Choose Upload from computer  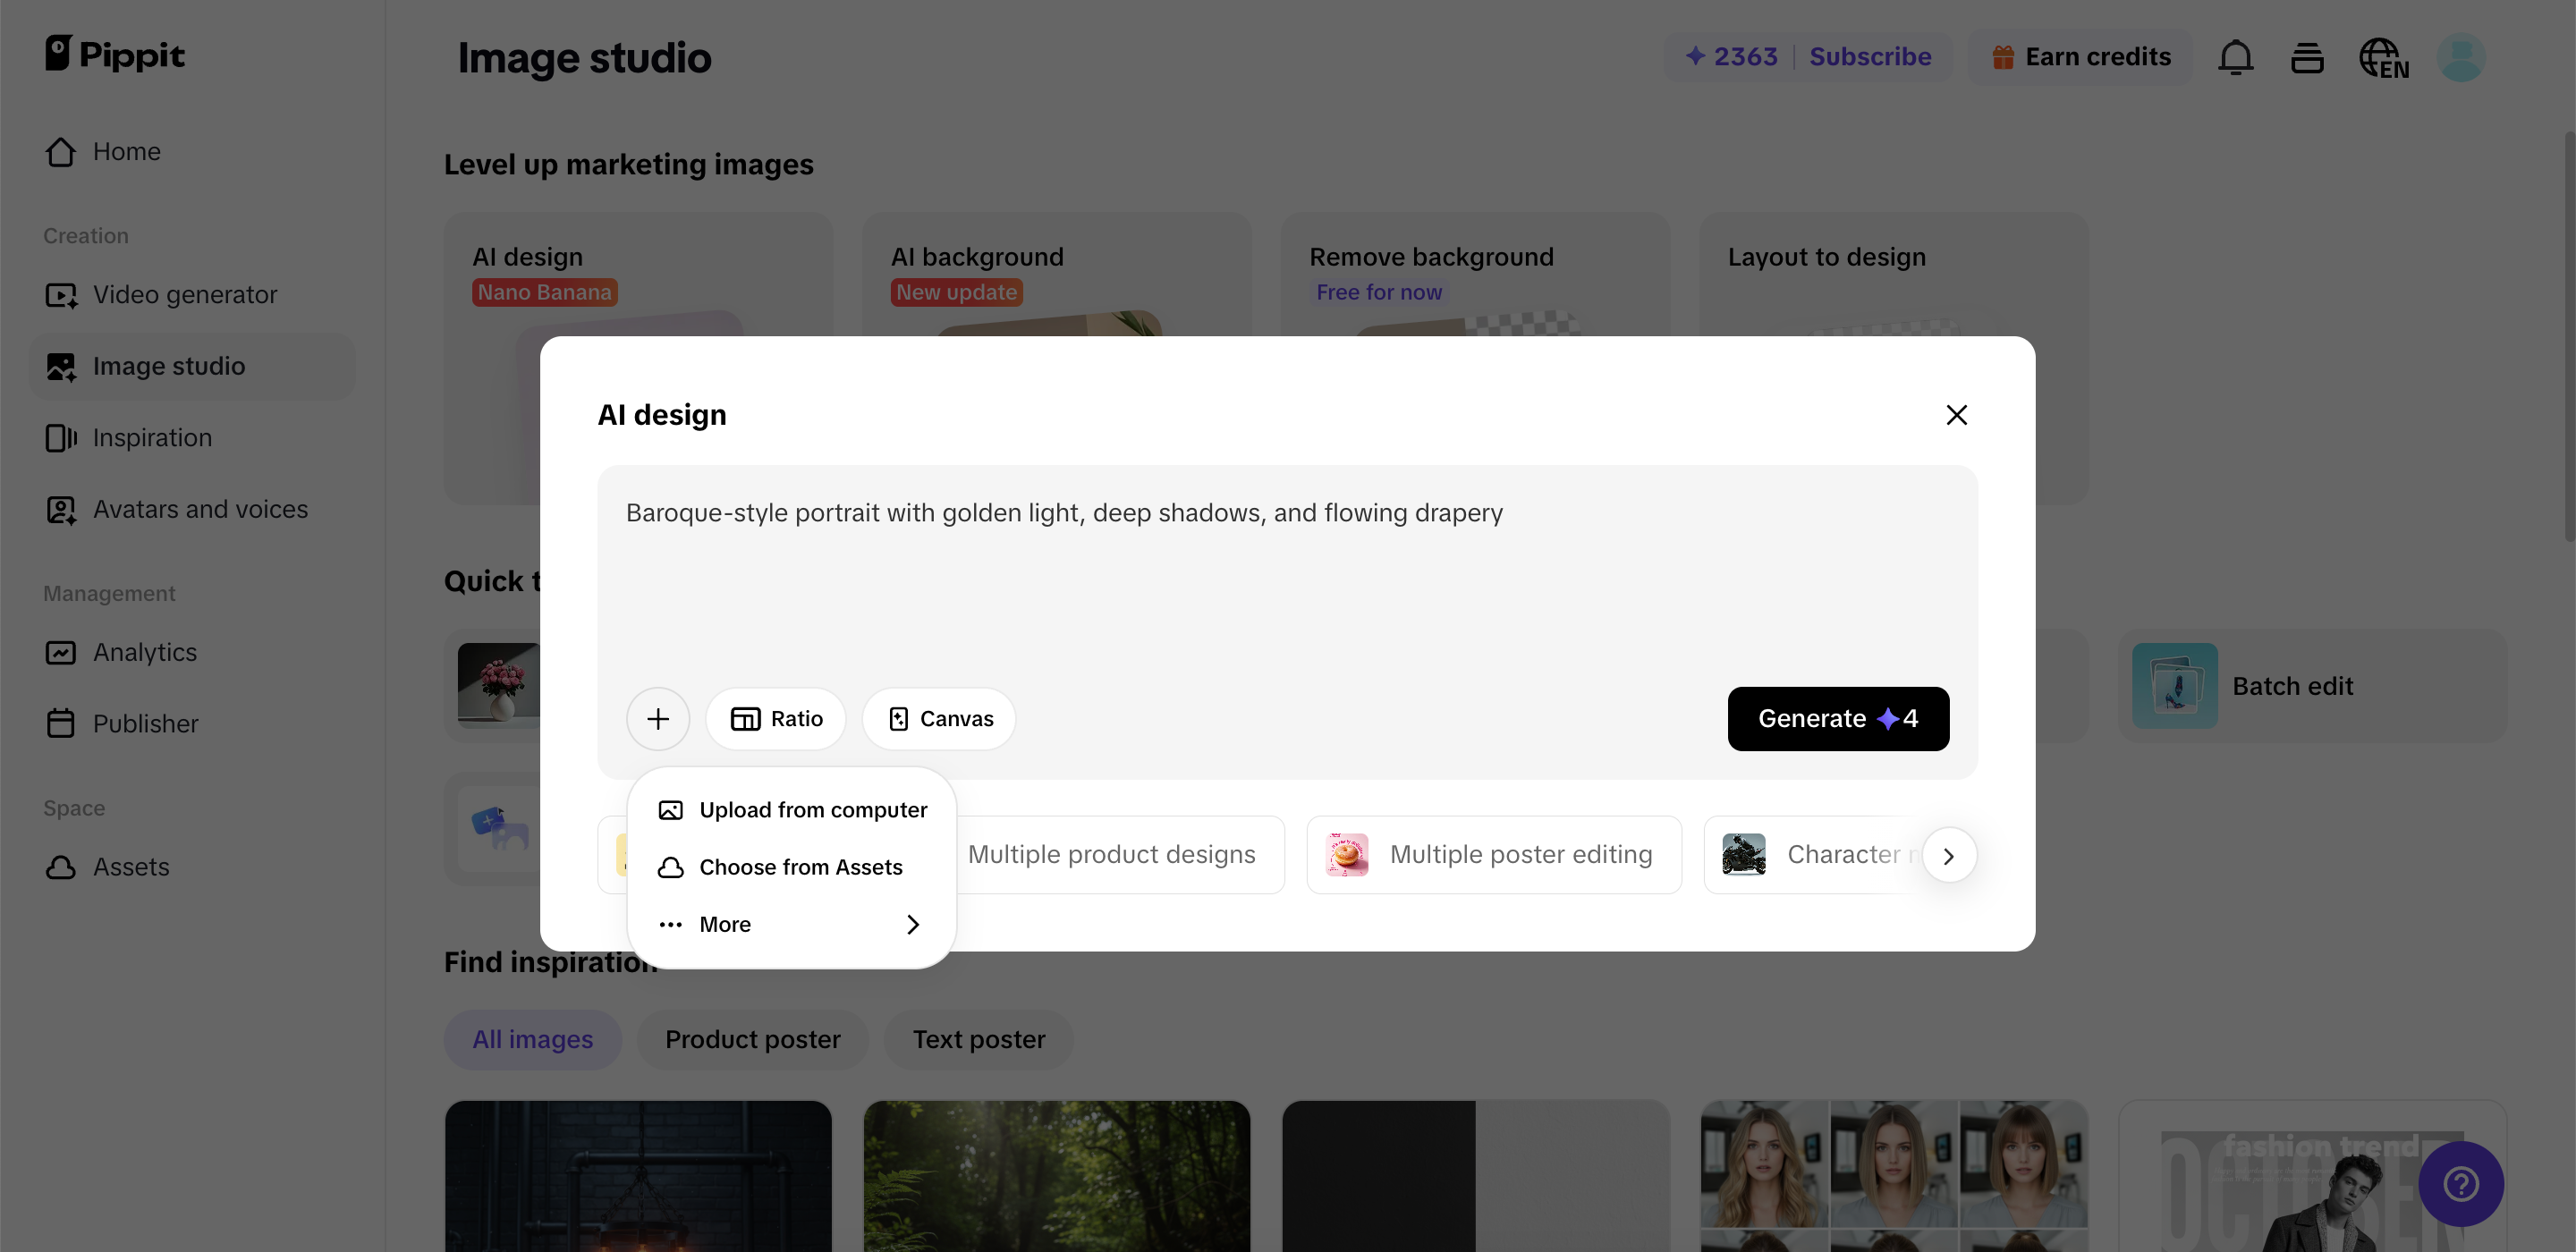792,809
